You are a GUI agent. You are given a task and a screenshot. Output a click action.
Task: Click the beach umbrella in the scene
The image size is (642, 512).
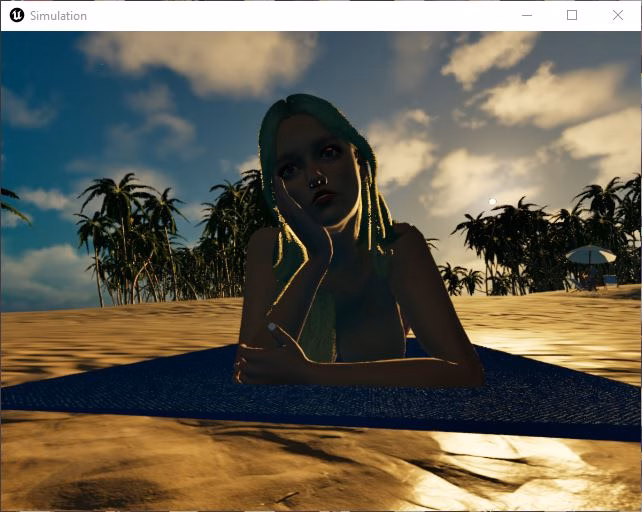pyautogui.click(x=591, y=256)
